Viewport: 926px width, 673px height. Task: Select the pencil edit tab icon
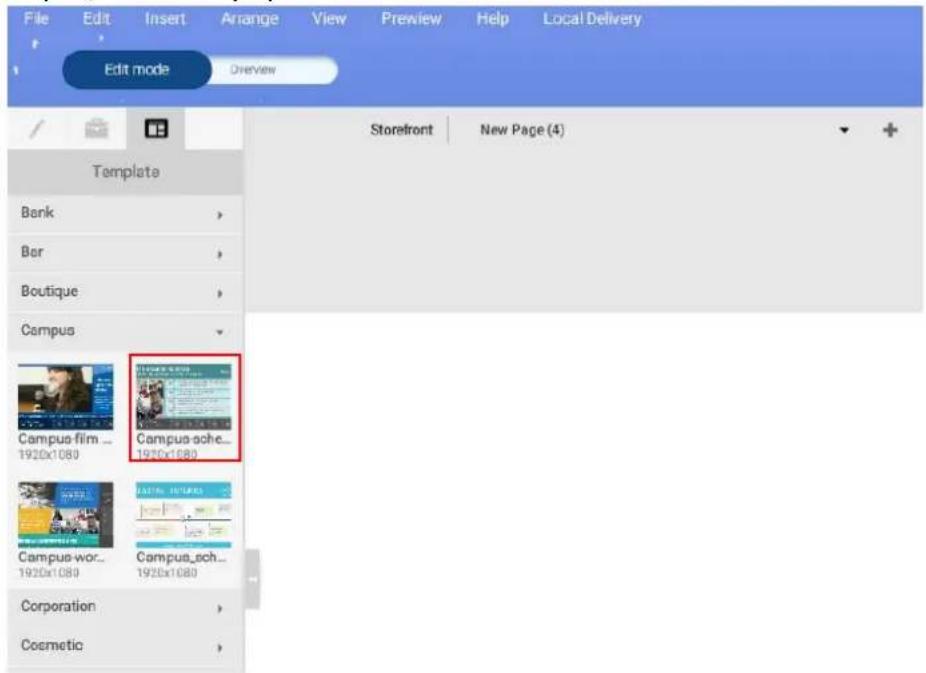(37, 129)
